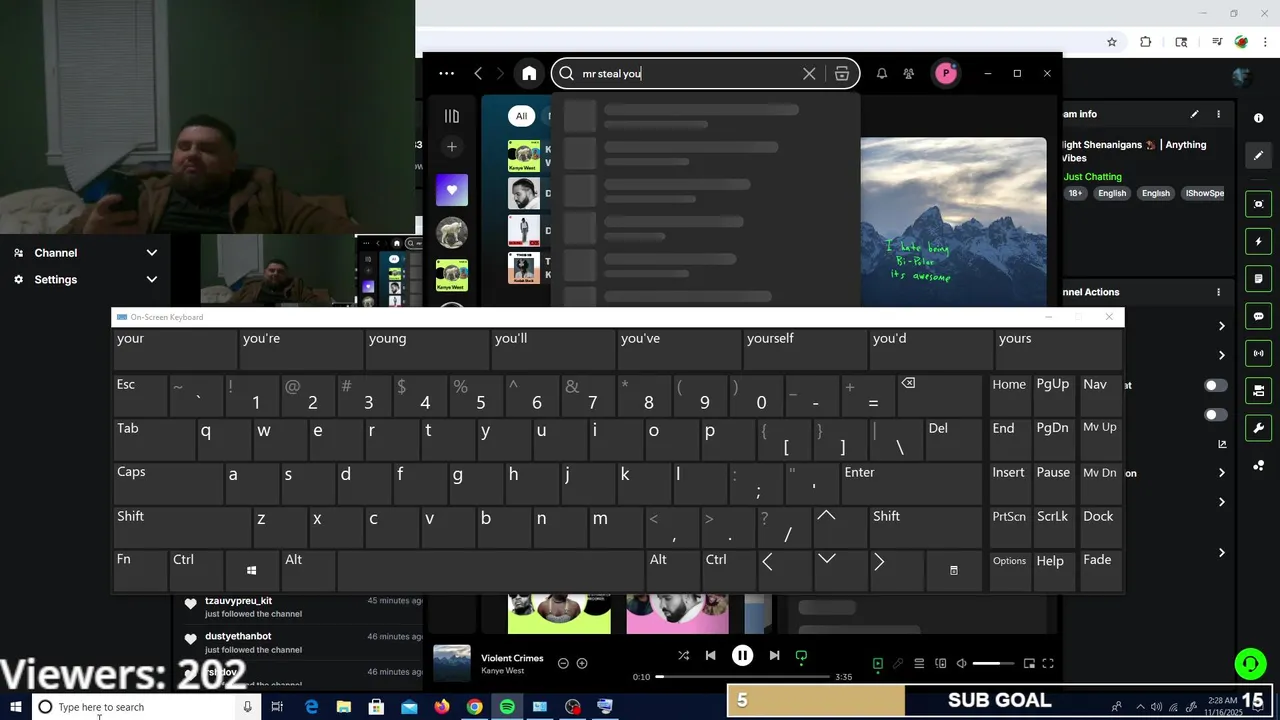This screenshot has width=1280, height=720.
Task: Click the Fade key on keyboard
Action: (x=1099, y=571)
